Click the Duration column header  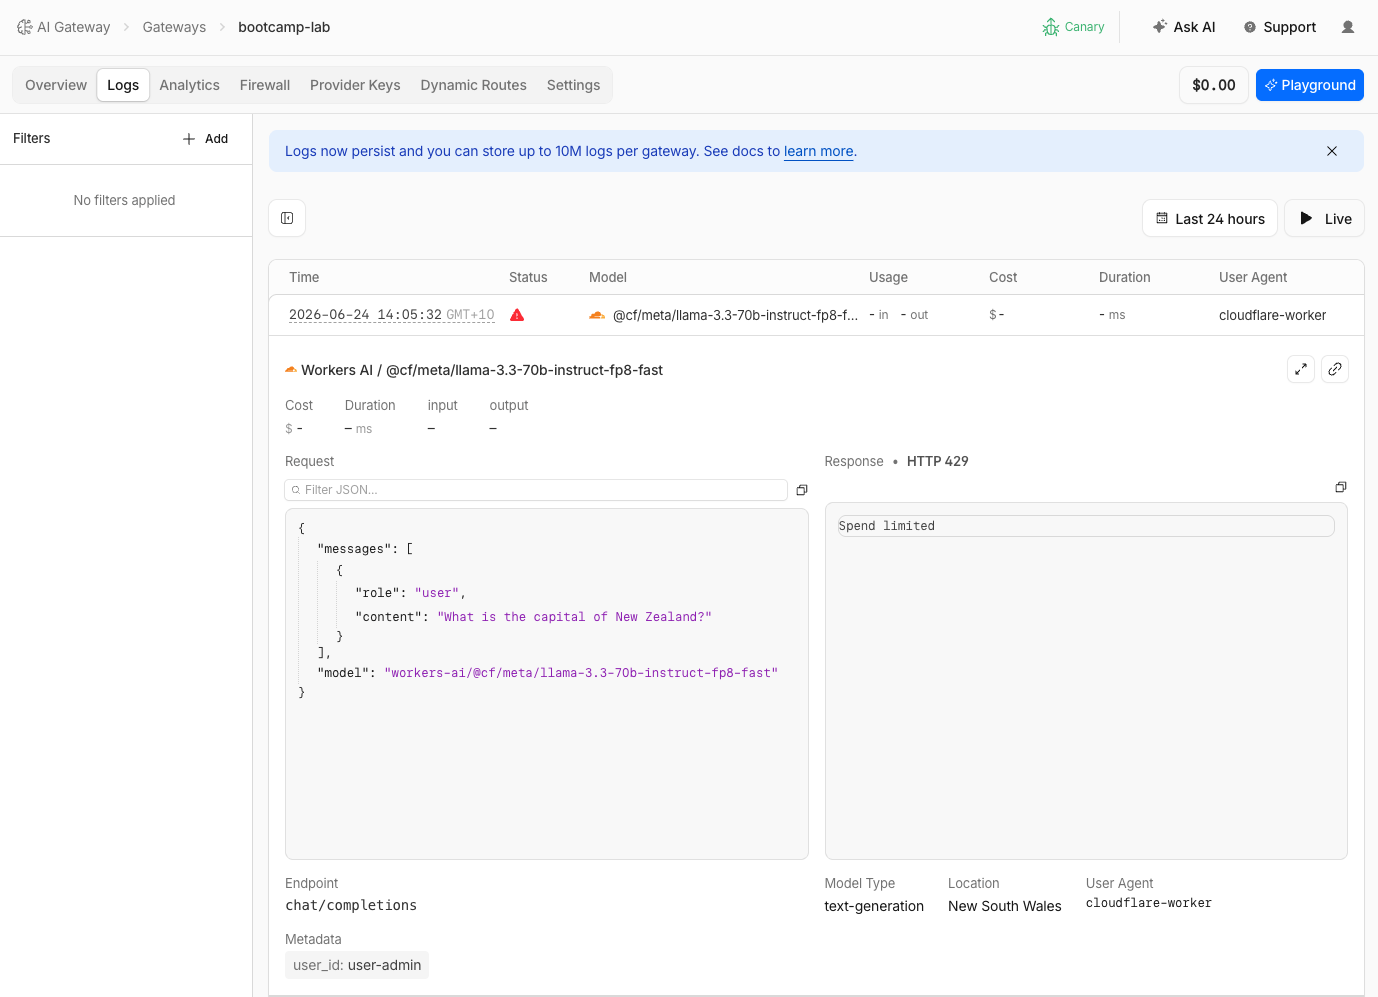[1125, 277]
